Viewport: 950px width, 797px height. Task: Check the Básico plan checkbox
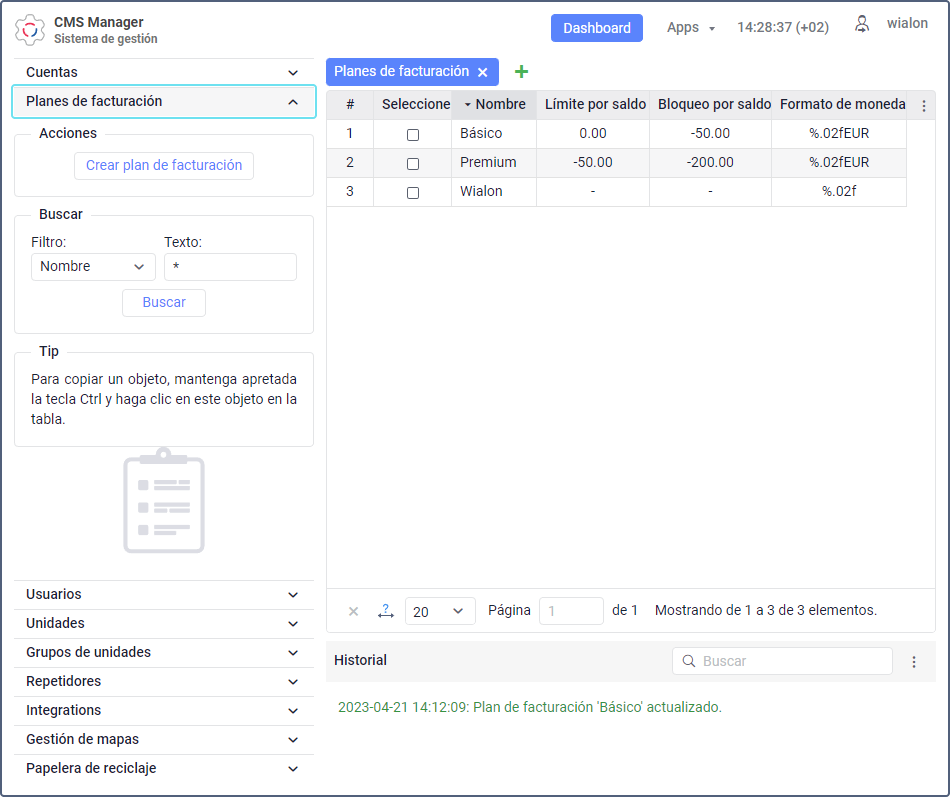[413, 134]
